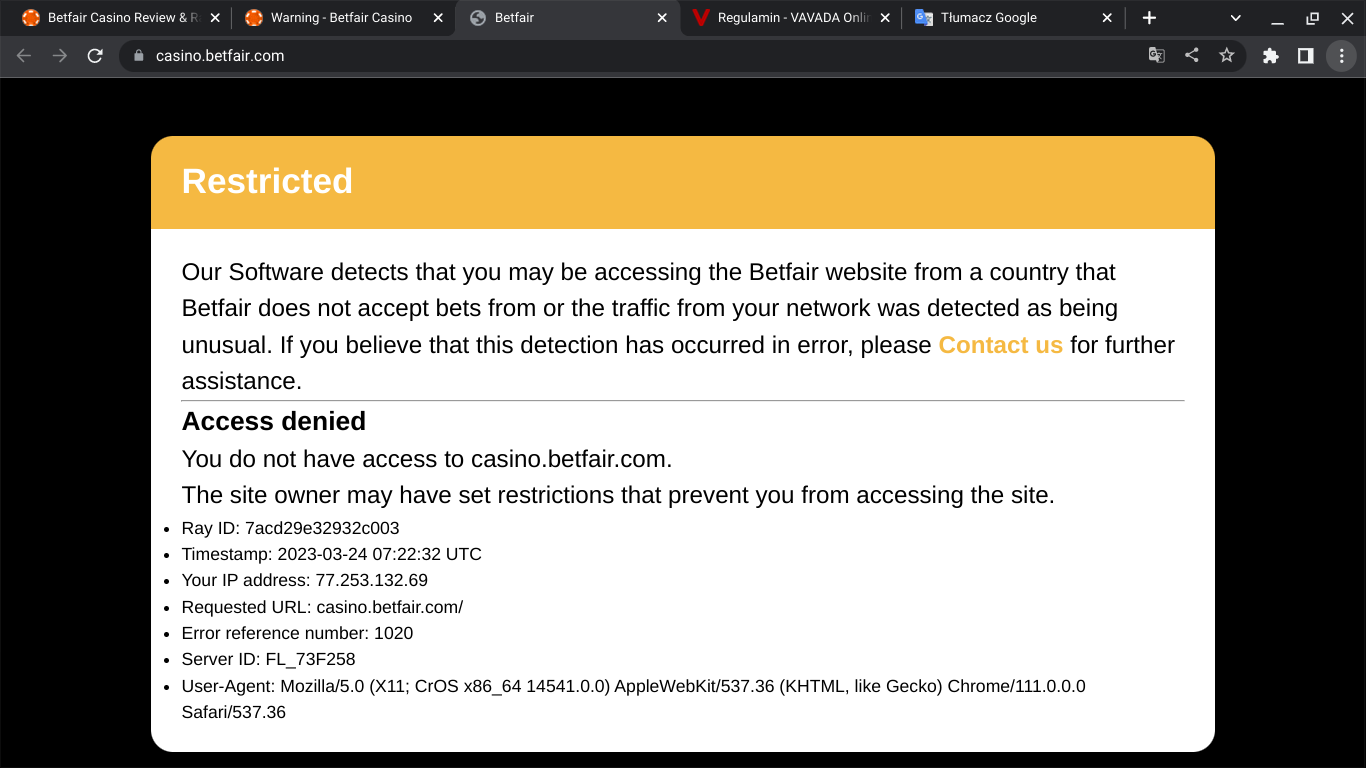Screen dimensions: 1366x768
Task: Open a new tab
Action: [x=1149, y=18]
